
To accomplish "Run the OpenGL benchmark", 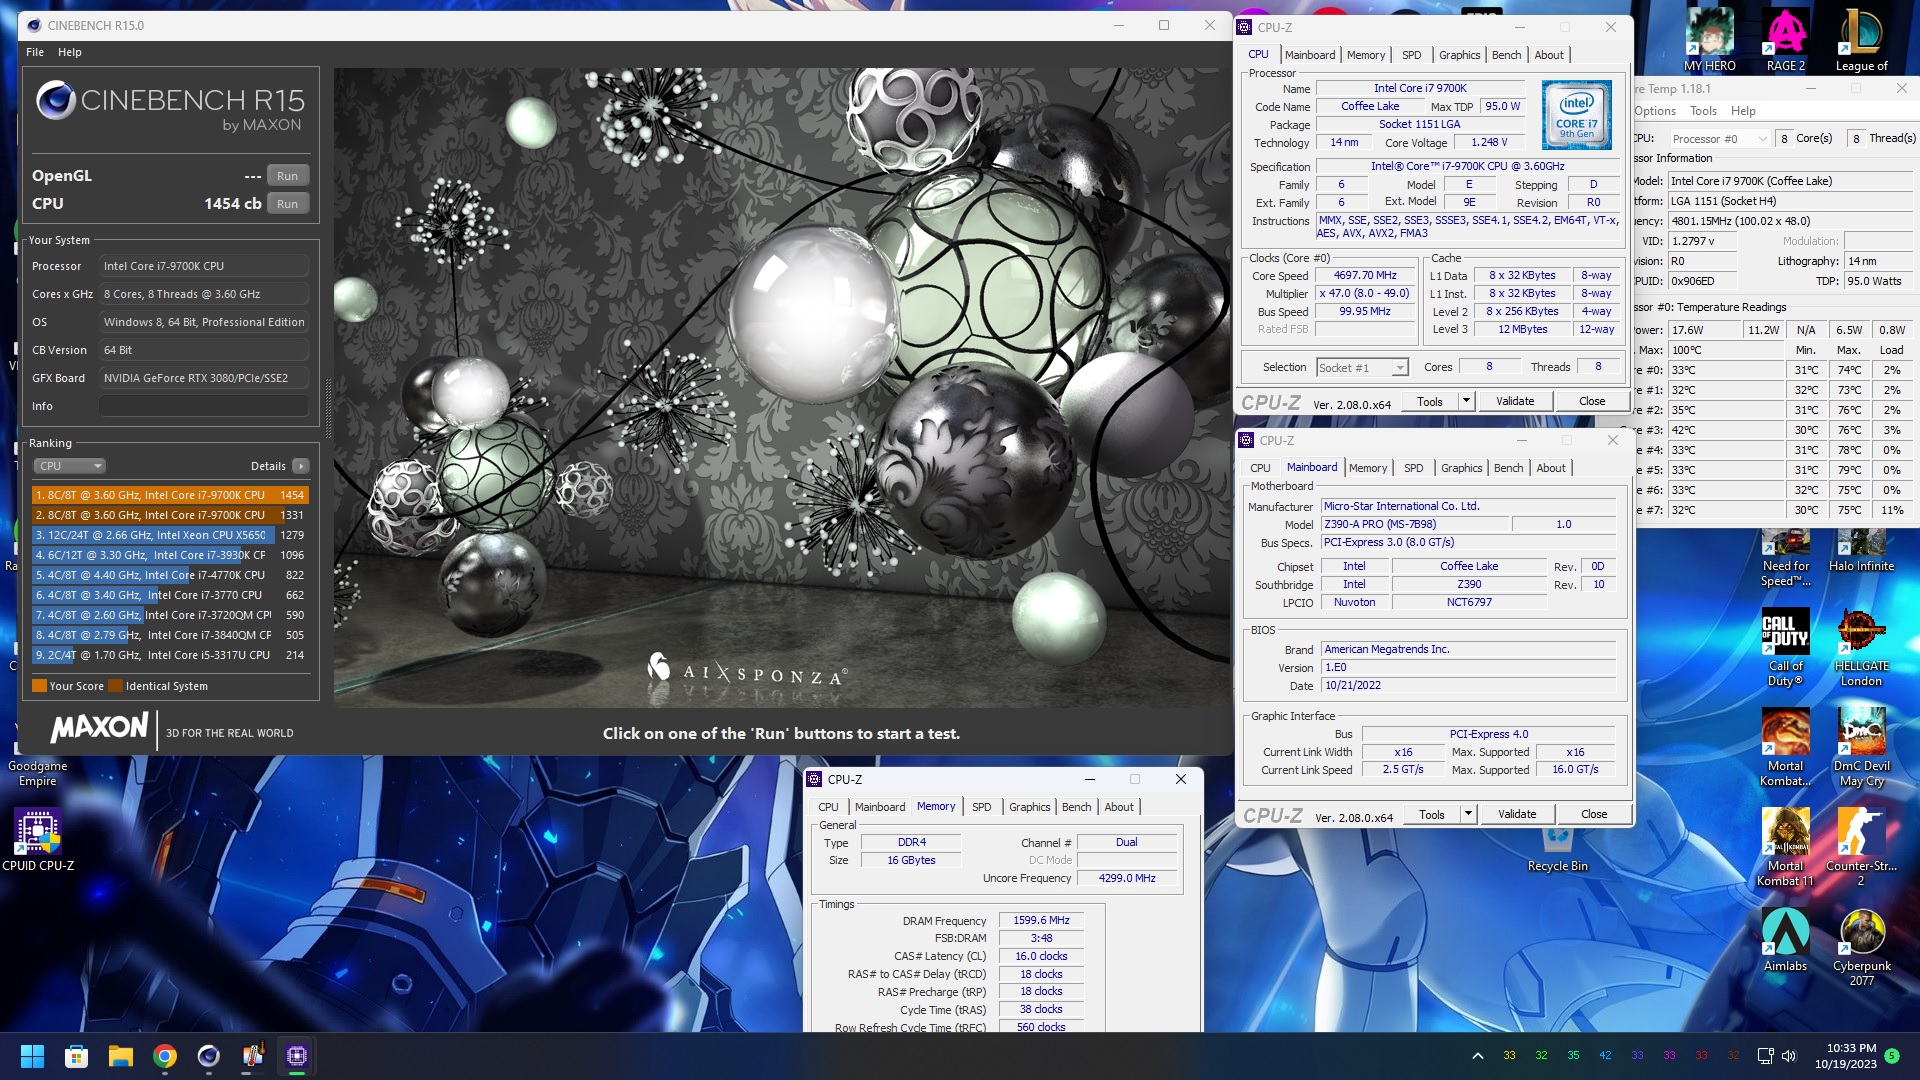I will click(x=287, y=176).
